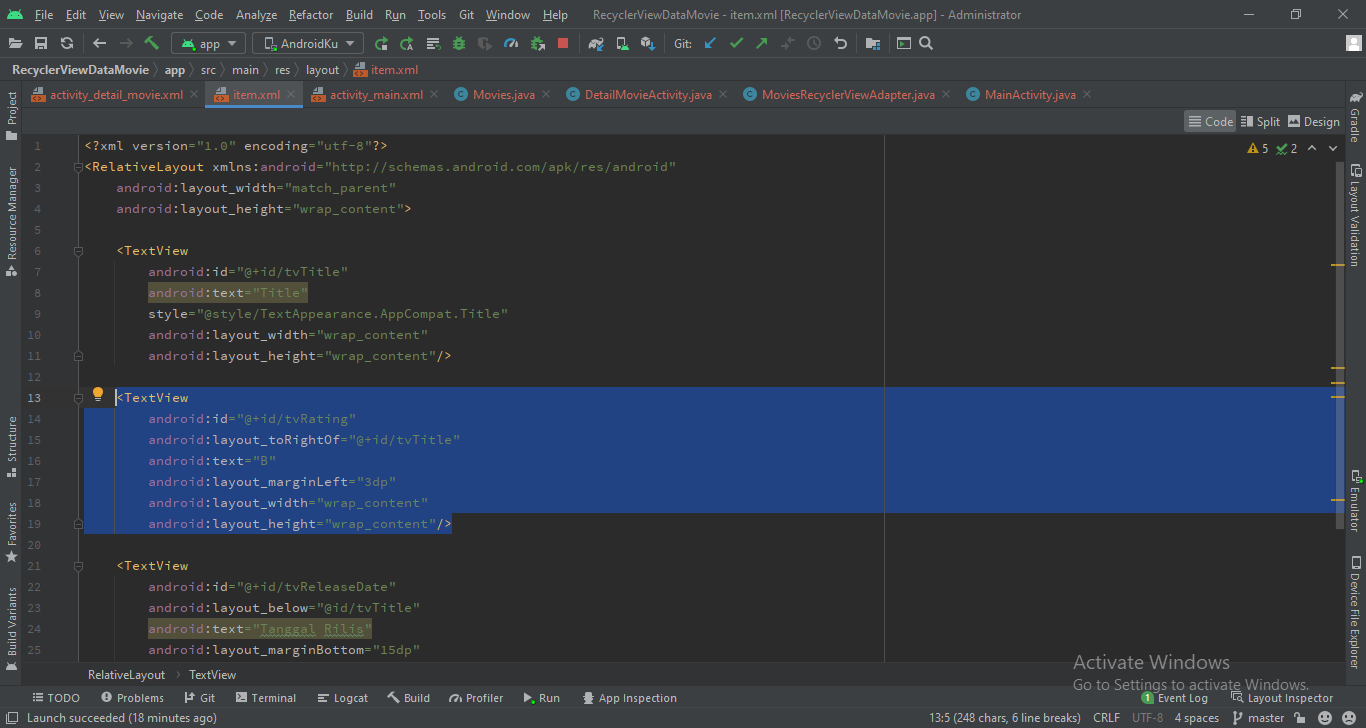
Task: Open the Terminal tool window
Action: [265, 698]
